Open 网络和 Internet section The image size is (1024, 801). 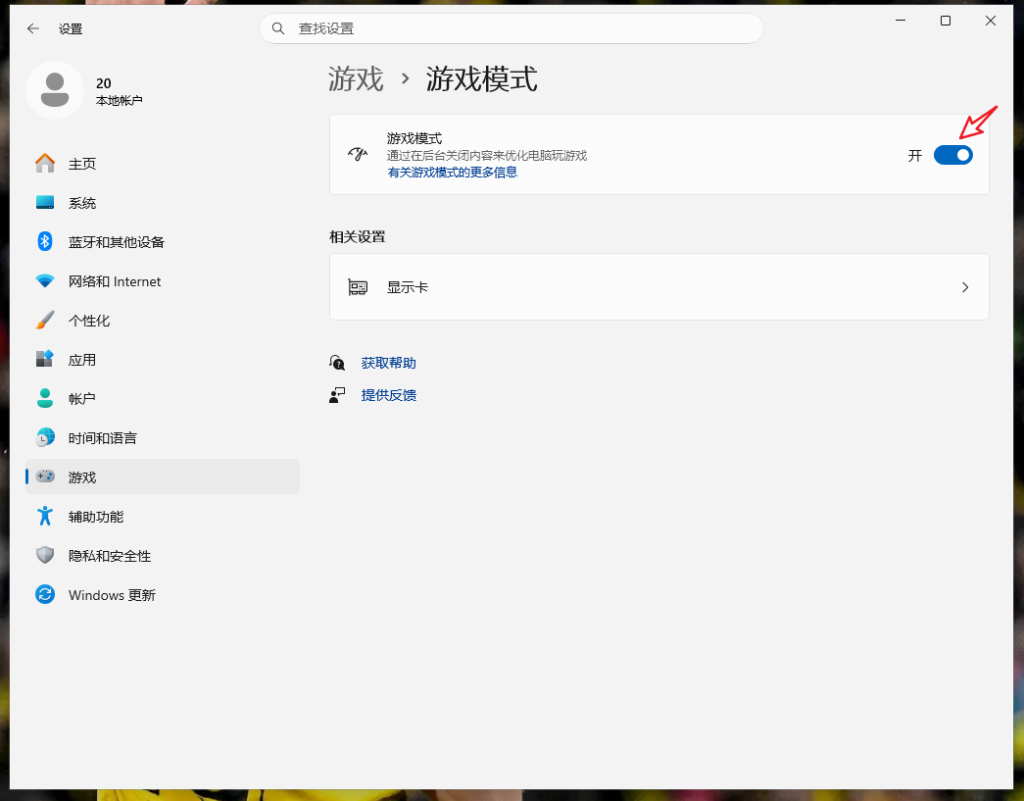point(163,281)
